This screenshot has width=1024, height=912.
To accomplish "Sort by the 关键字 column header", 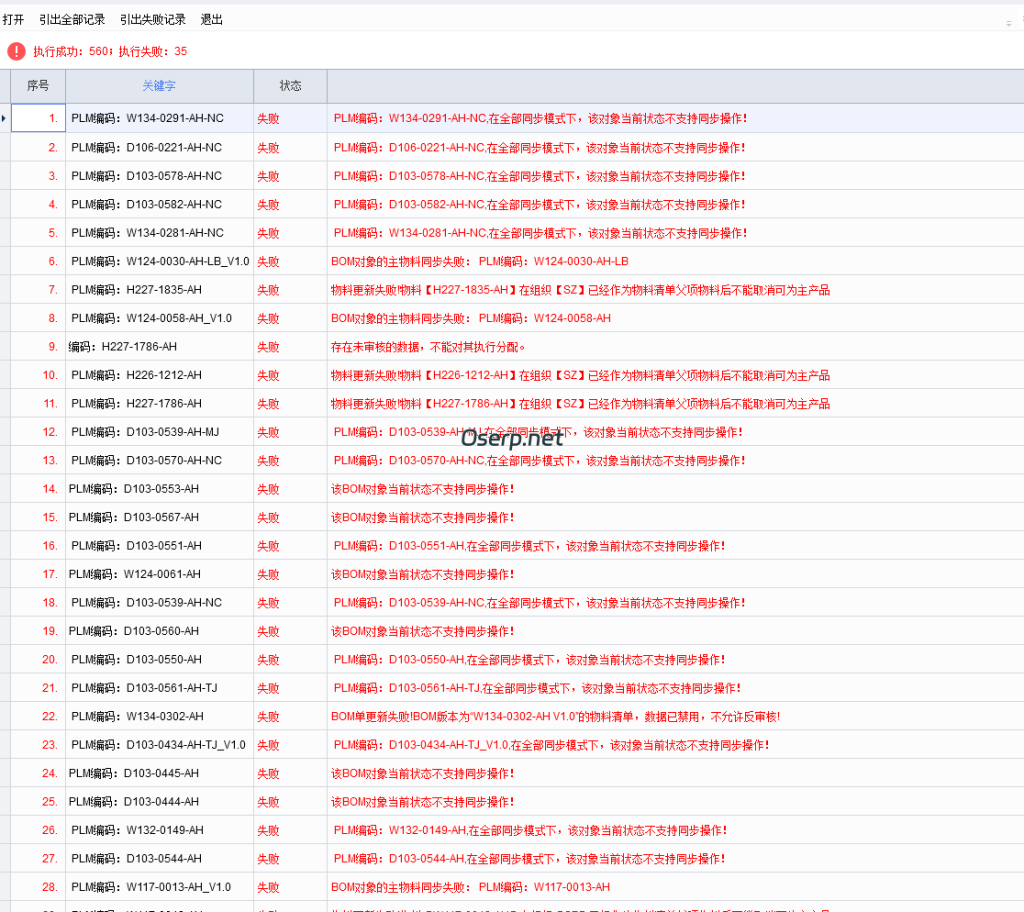I will click(159, 86).
